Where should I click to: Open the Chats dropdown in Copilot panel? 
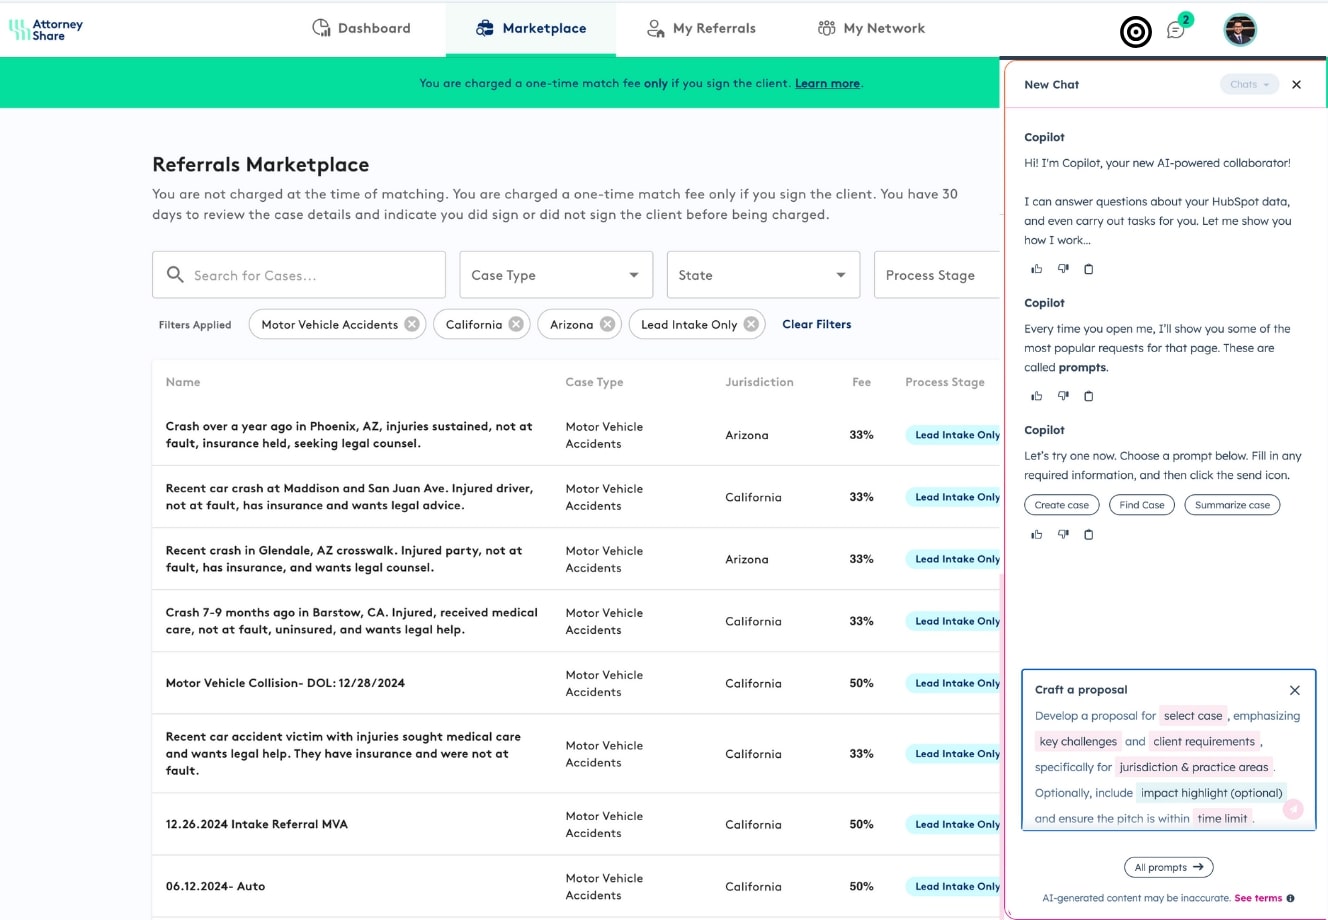coord(1249,85)
